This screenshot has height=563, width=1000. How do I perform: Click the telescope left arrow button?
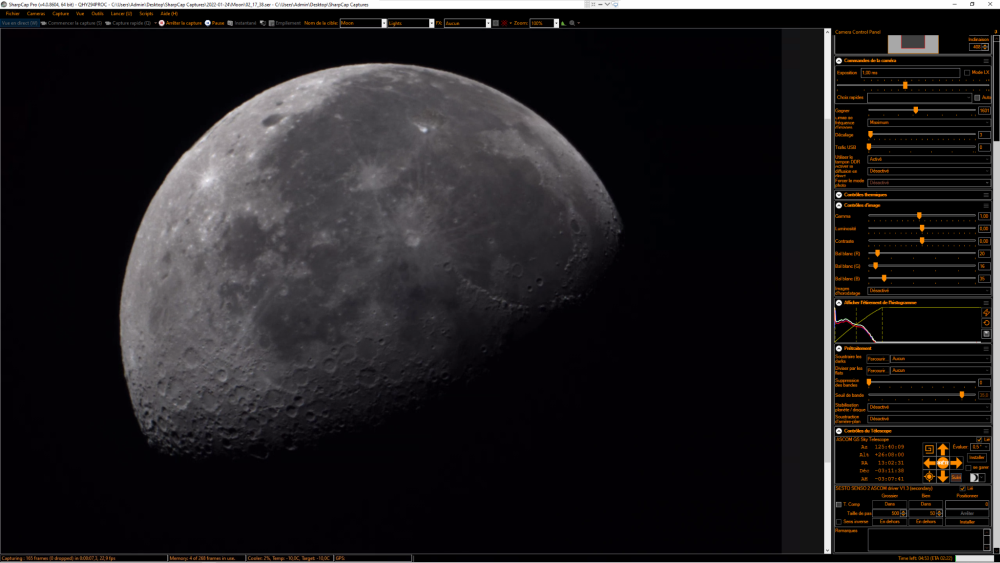[x=929, y=463]
